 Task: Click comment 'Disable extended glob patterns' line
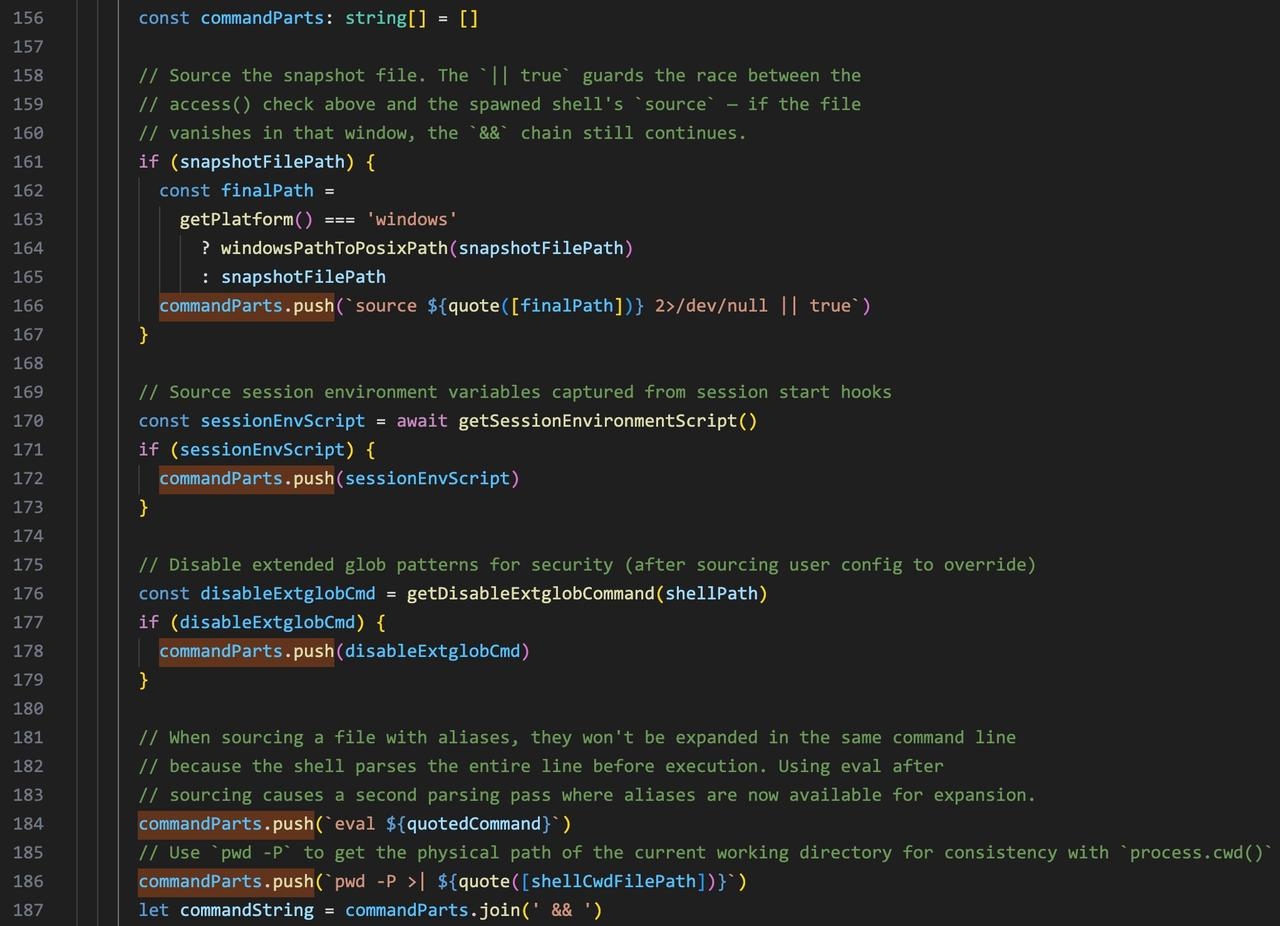point(587,565)
